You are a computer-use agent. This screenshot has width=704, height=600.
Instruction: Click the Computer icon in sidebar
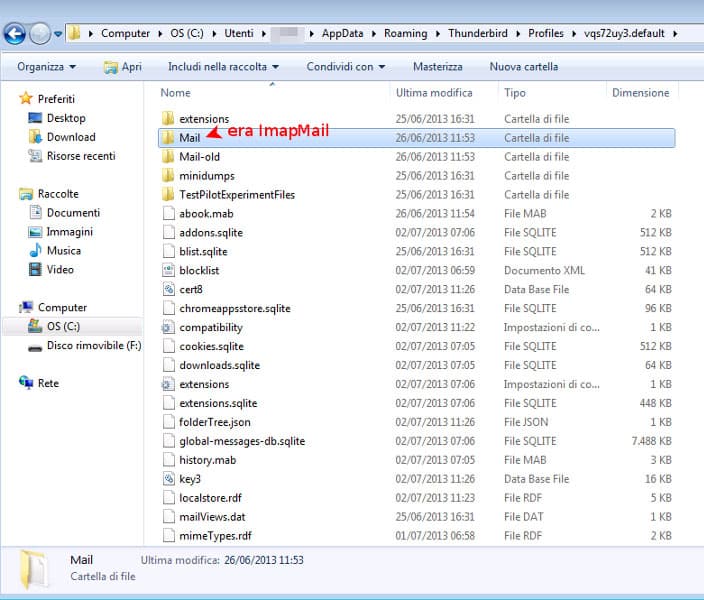coord(26,307)
